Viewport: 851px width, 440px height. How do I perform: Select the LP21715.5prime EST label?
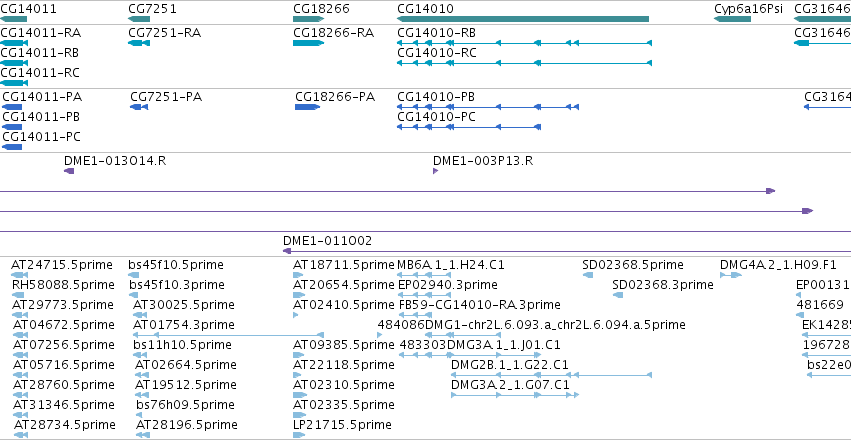(x=342, y=424)
